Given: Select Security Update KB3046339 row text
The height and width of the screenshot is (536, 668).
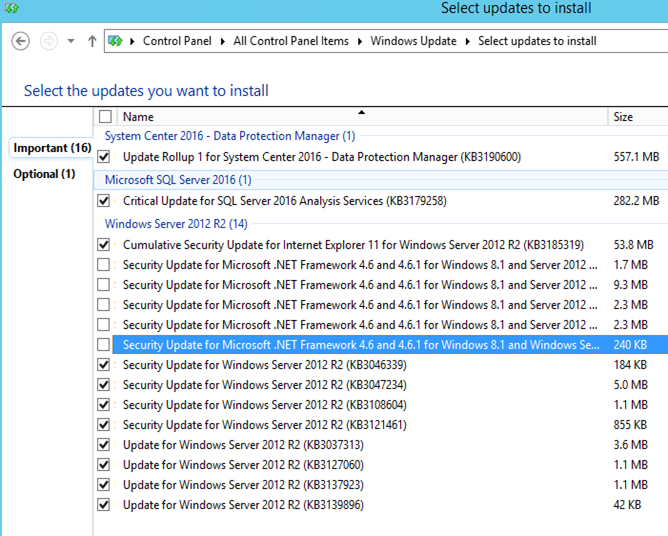Looking at the screenshot, I should pos(265,365).
